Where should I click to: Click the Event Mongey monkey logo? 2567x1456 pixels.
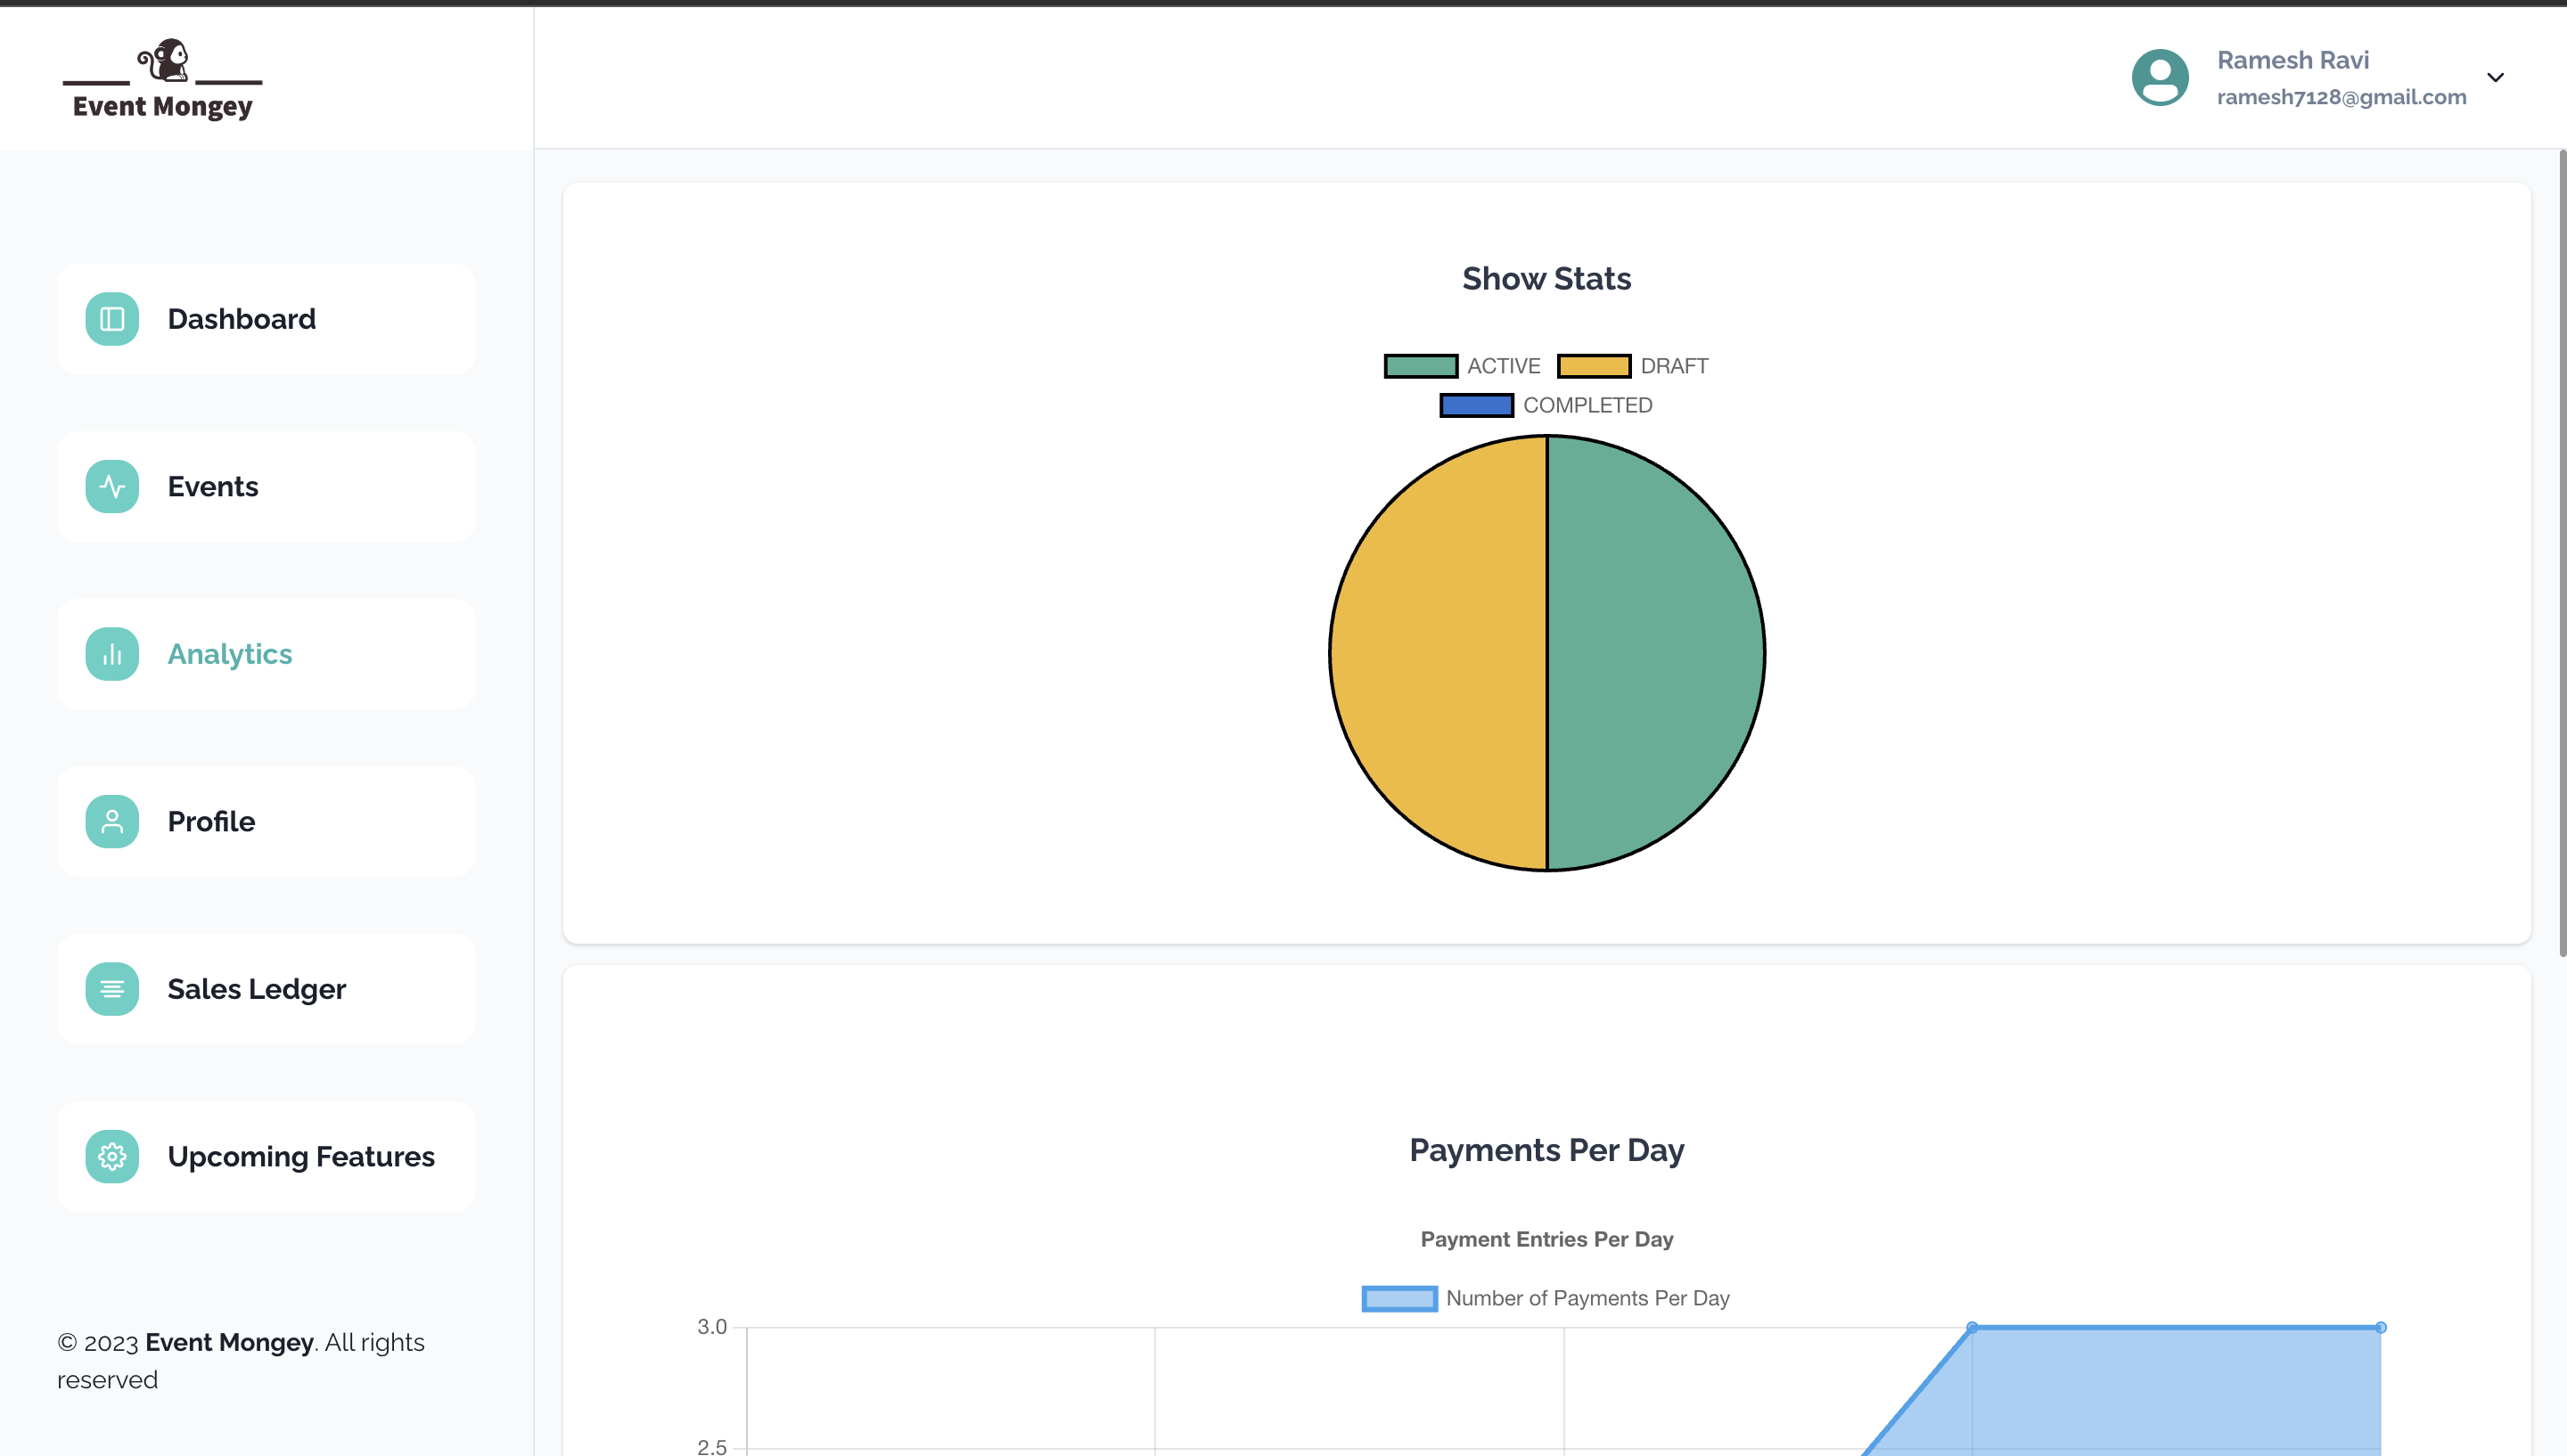point(163,80)
